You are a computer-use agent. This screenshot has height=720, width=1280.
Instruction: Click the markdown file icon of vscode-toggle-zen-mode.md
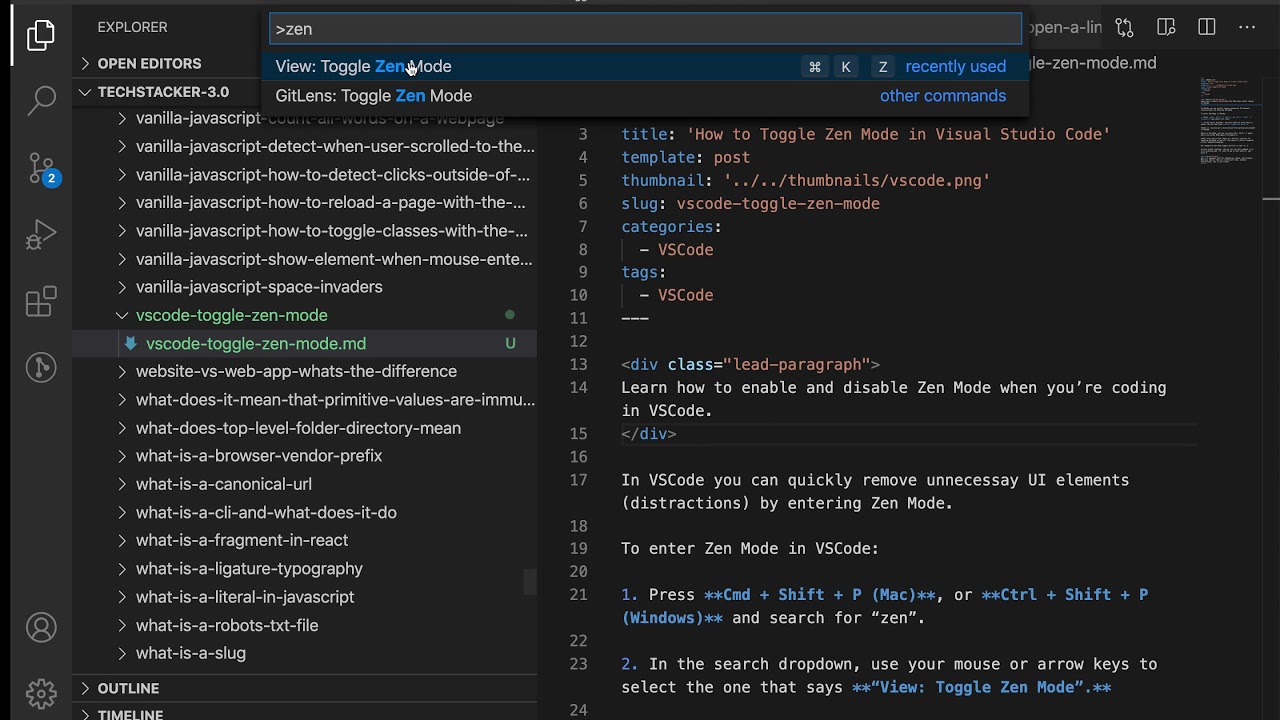click(x=130, y=343)
